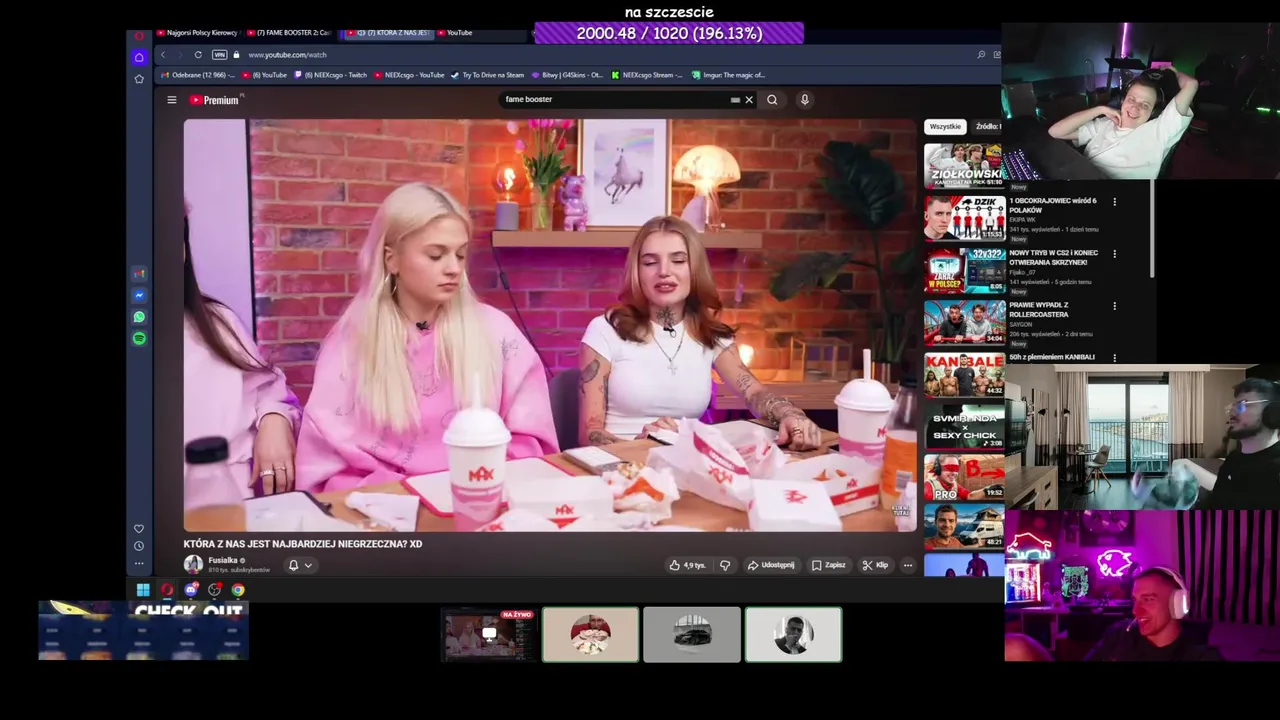Open the sidebar star bookmarks icon

click(x=139, y=79)
